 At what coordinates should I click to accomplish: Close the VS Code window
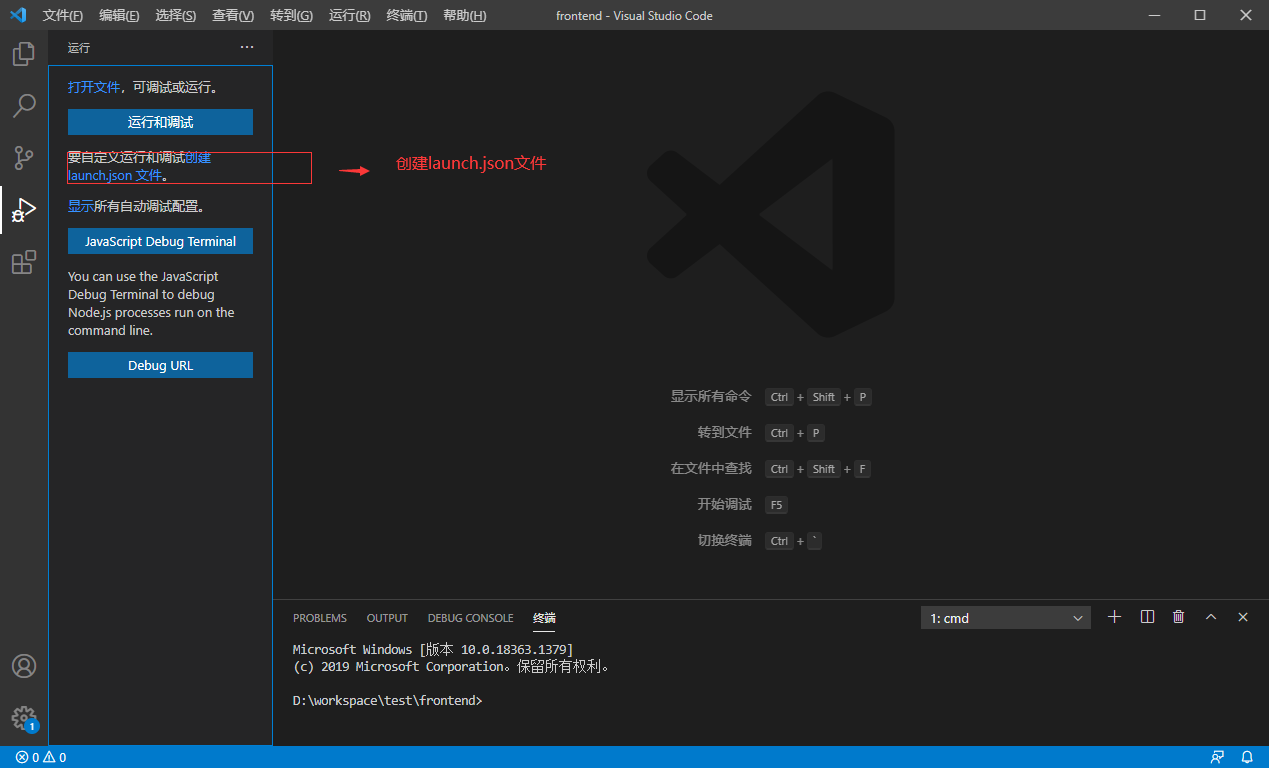click(x=1246, y=15)
